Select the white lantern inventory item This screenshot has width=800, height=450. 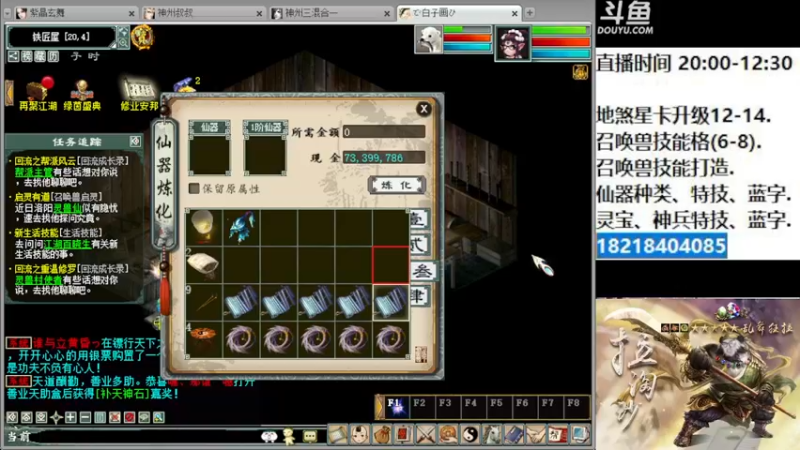point(204,227)
